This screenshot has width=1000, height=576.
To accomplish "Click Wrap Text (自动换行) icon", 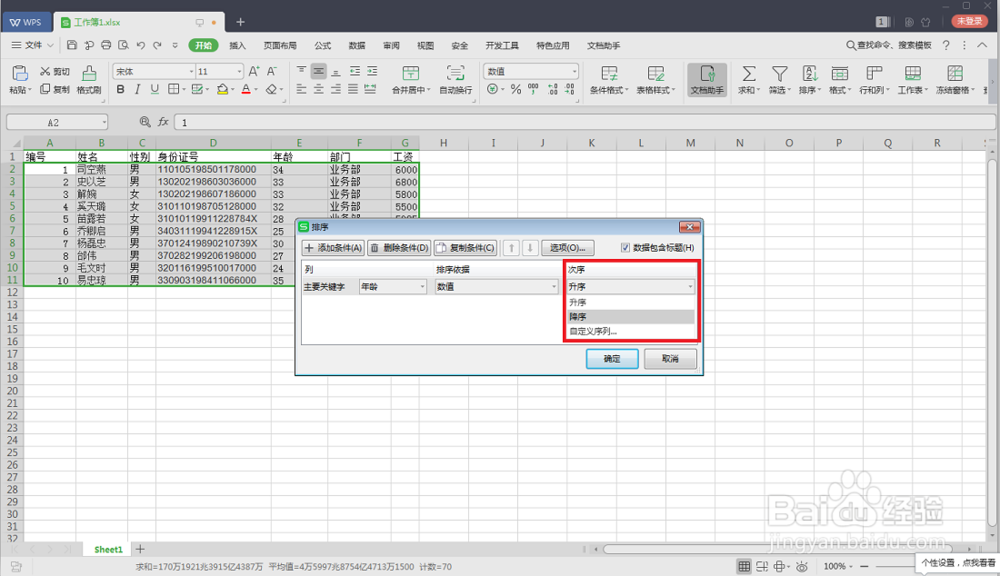I will click(x=455, y=73).
